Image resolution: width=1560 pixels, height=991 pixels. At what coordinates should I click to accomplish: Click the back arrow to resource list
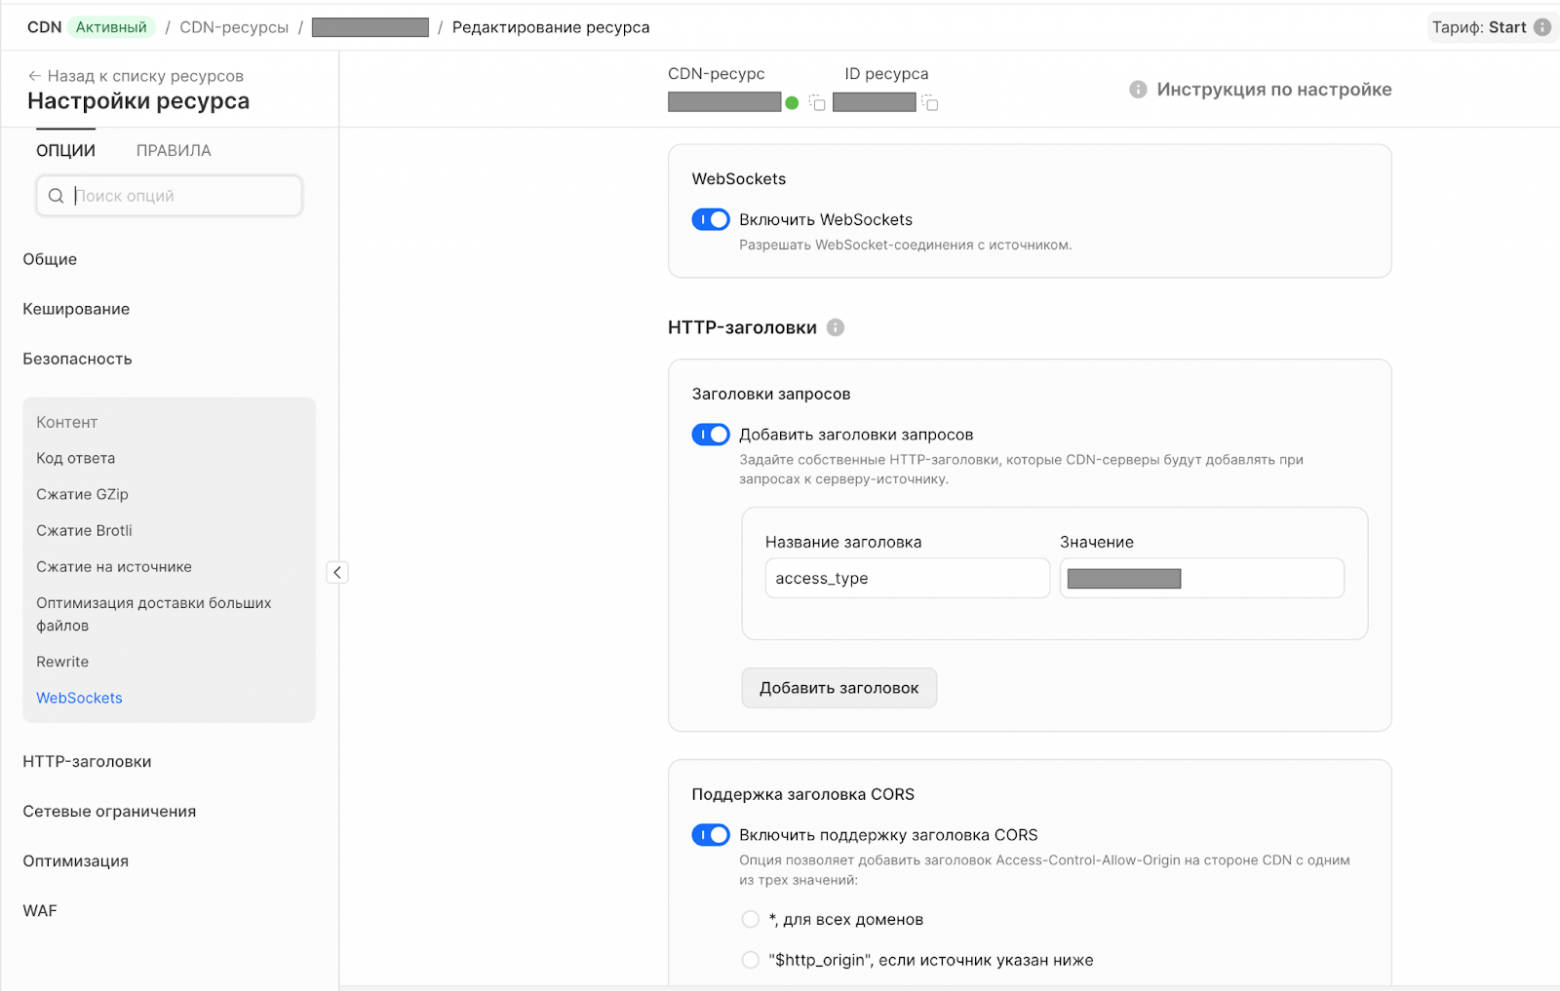(35, 76)
